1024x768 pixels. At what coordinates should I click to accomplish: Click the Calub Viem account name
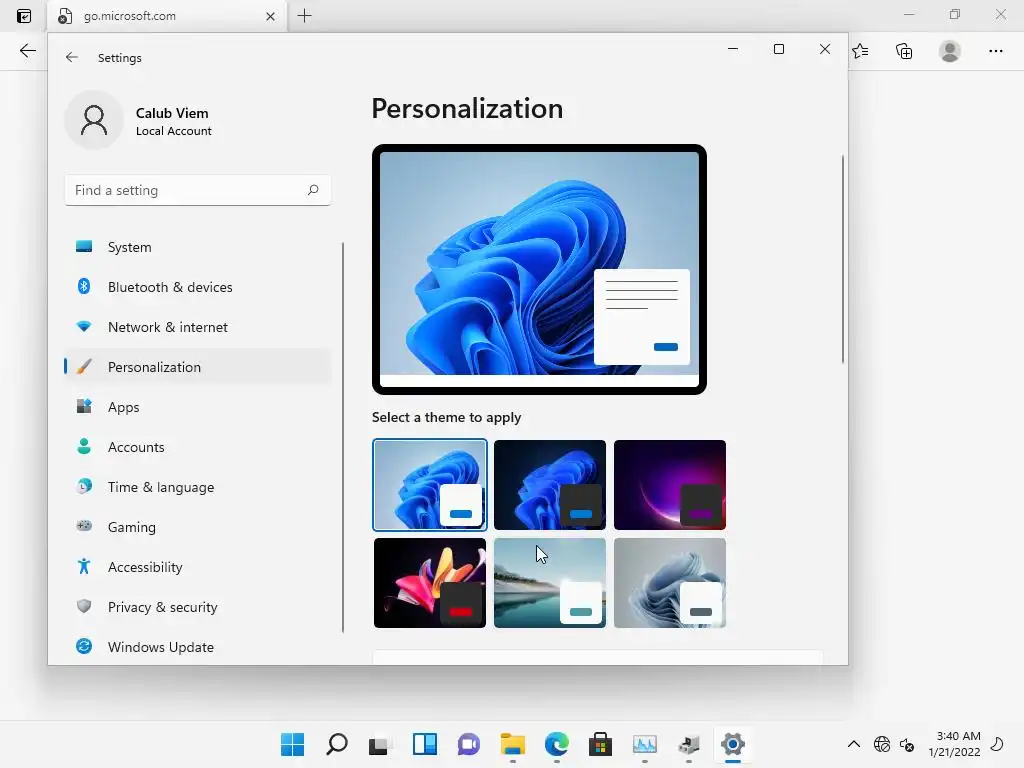tap(172, 113)
